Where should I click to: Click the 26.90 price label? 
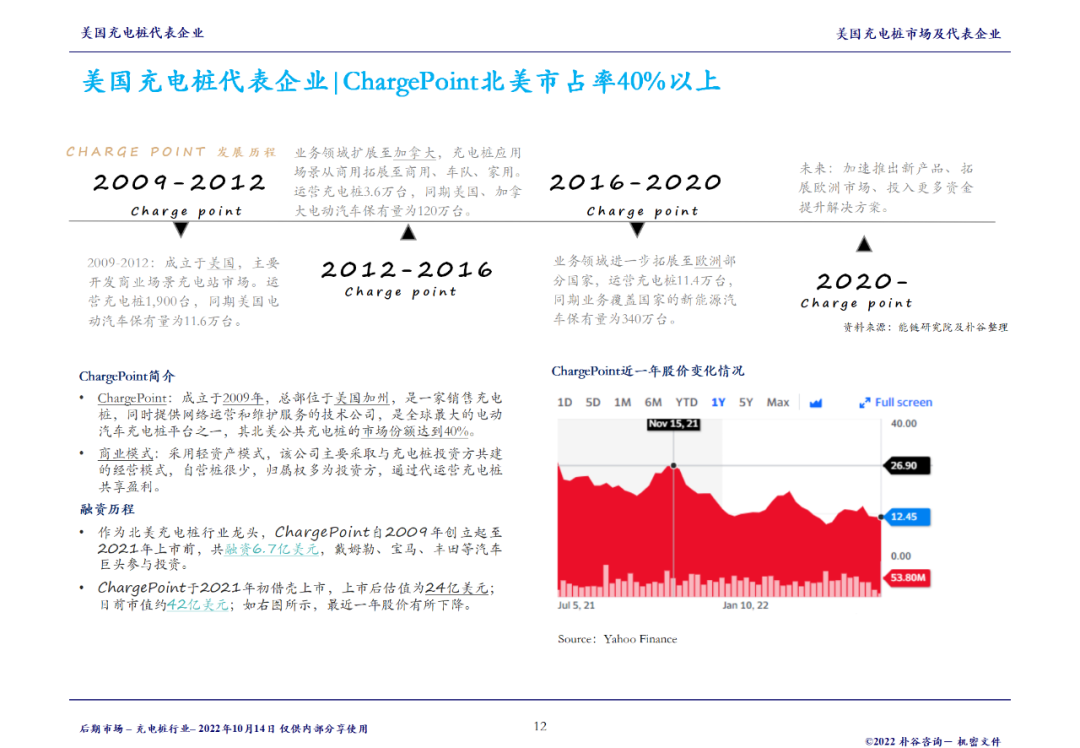point(906,466)
